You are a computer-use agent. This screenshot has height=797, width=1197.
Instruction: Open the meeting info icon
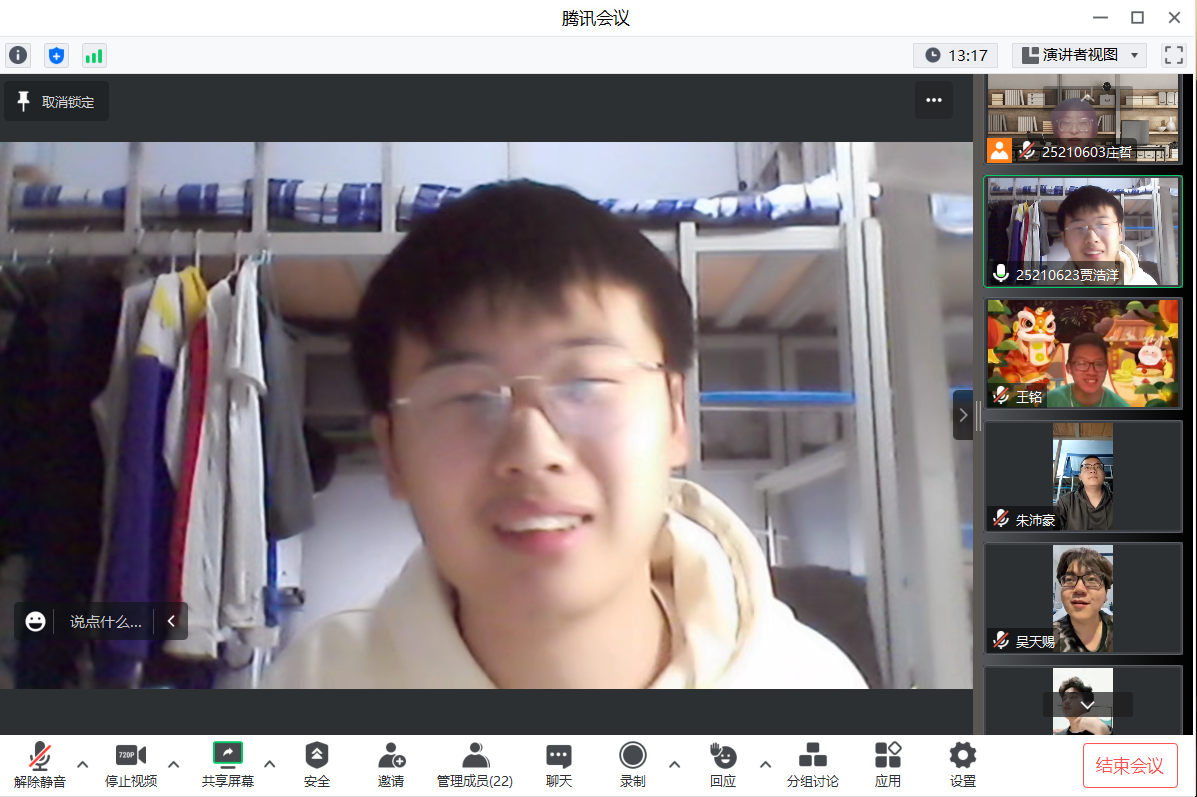point(18,55)
